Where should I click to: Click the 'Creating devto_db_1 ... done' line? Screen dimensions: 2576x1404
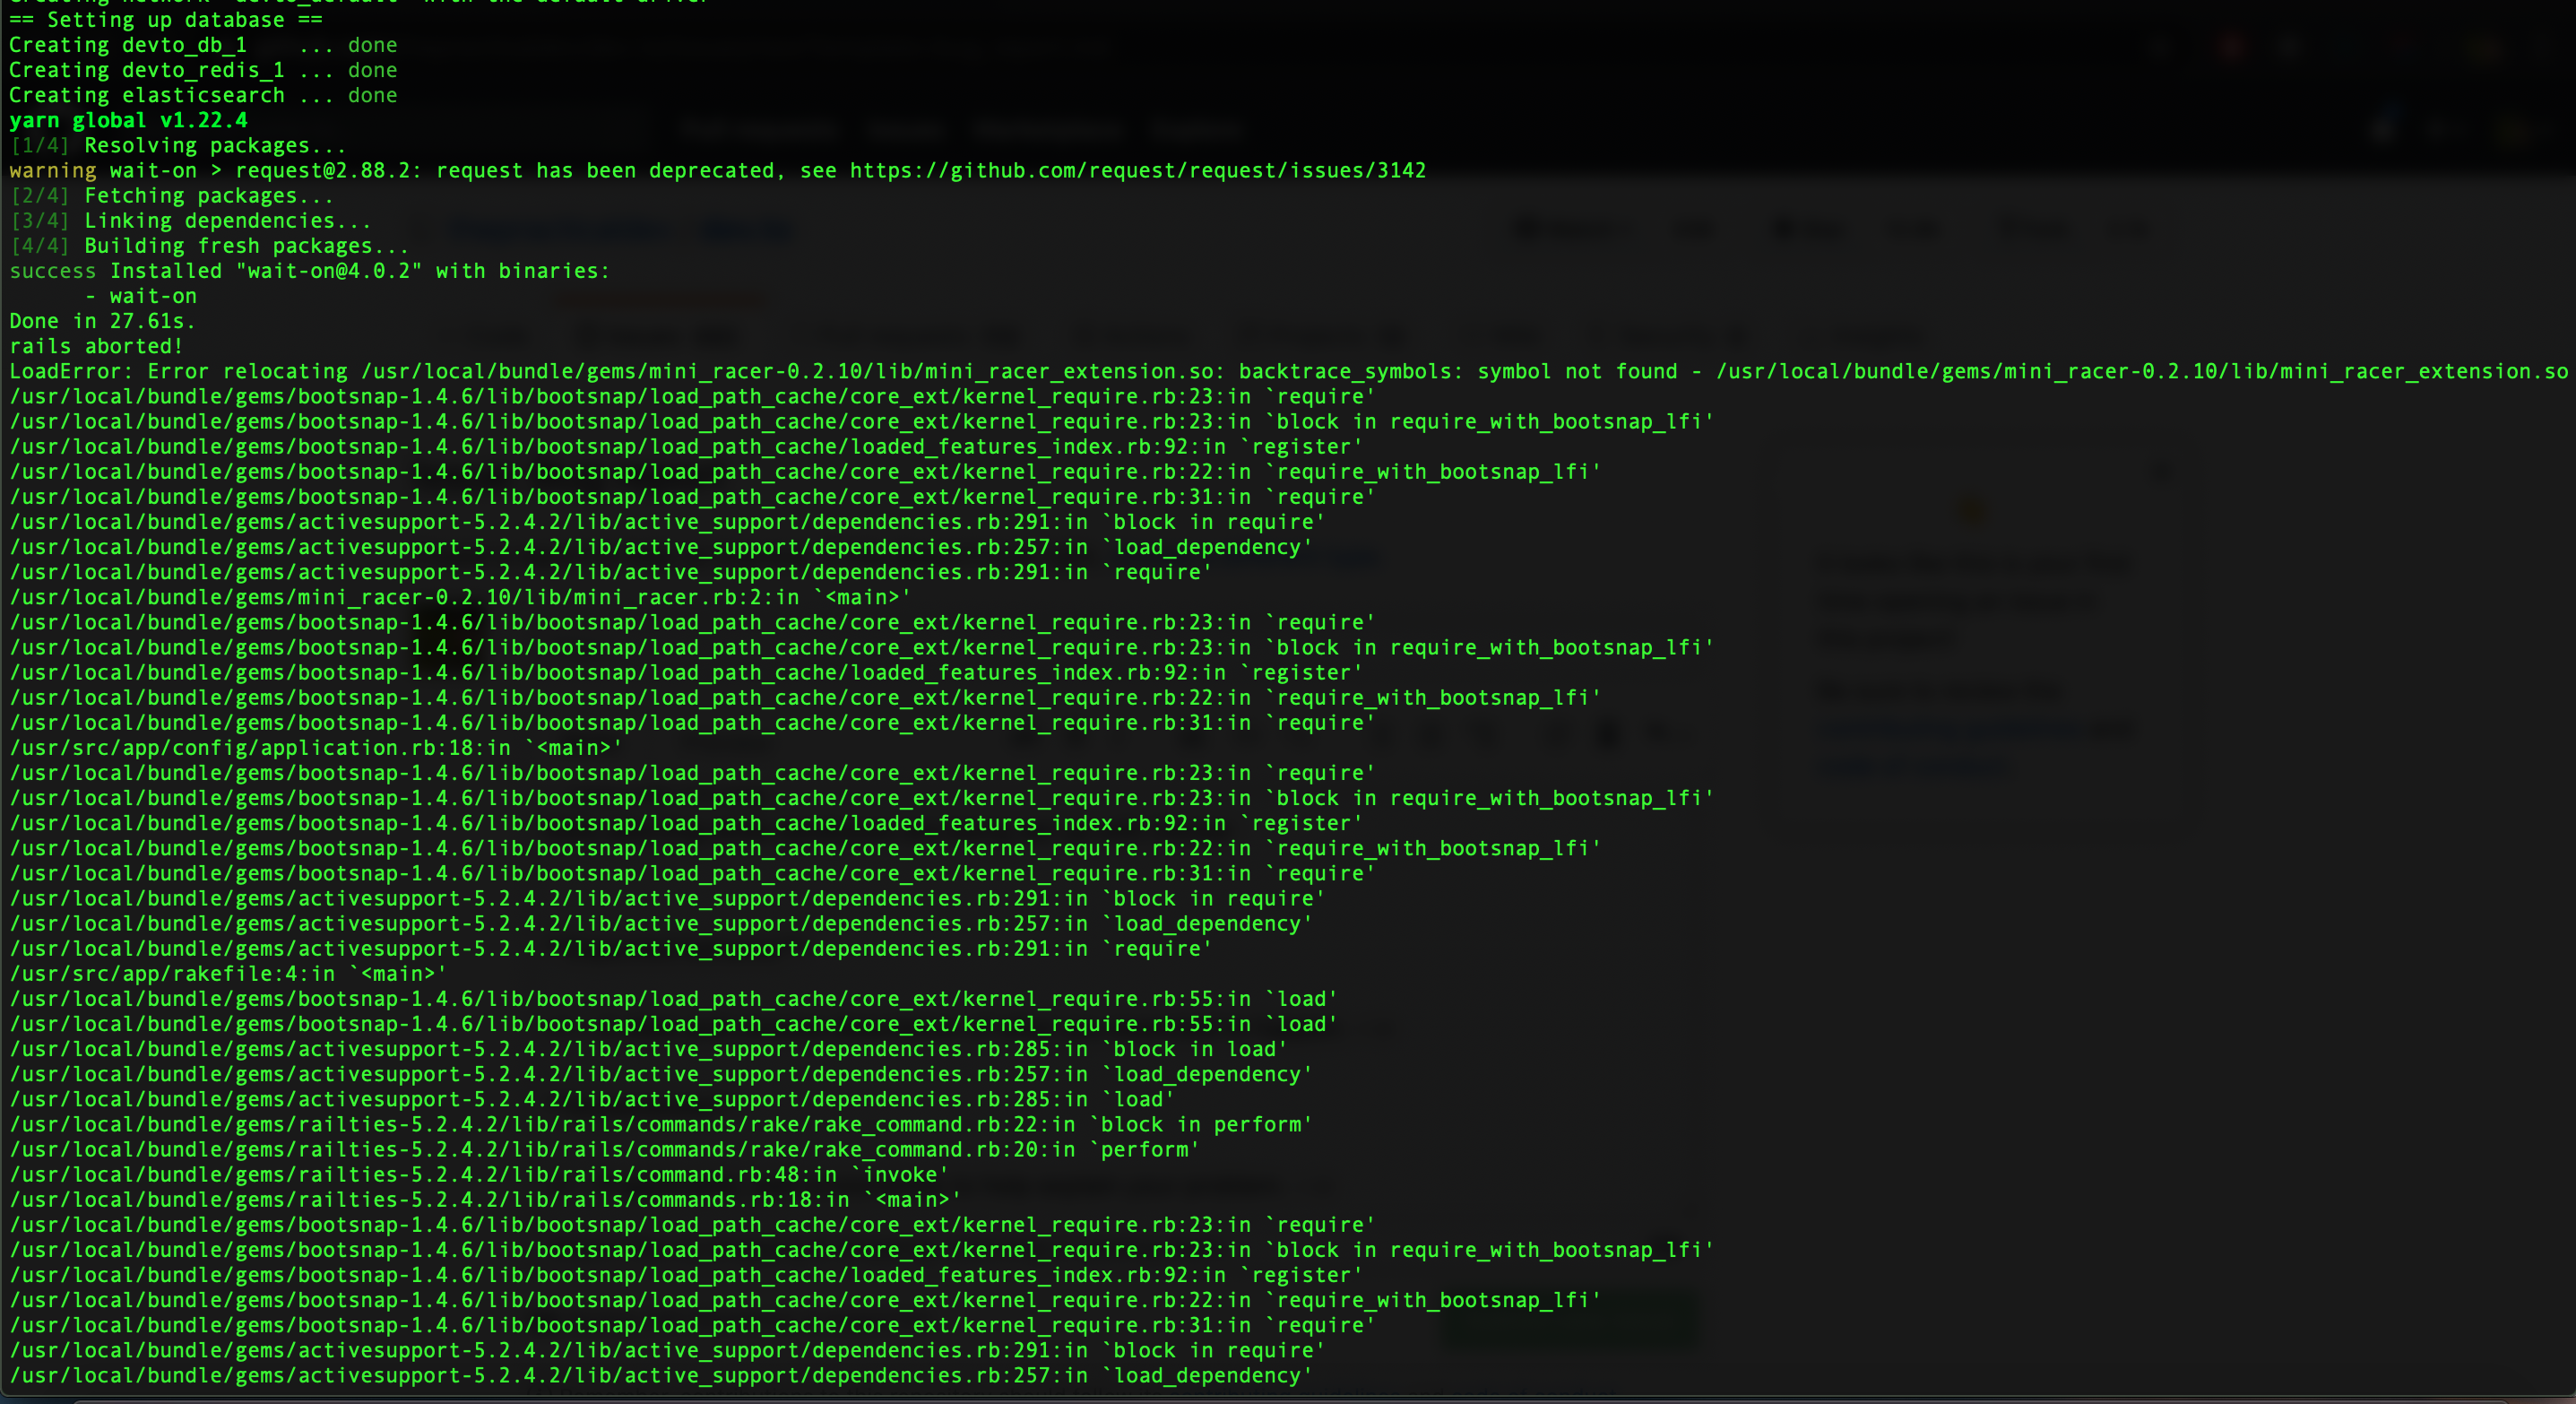click(200, 44)
